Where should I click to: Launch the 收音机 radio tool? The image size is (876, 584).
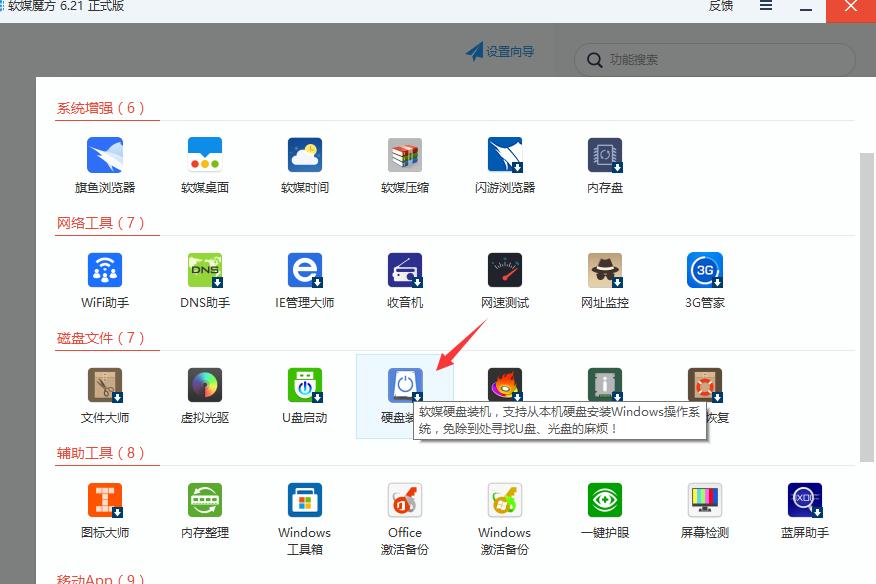click(404, 270)
